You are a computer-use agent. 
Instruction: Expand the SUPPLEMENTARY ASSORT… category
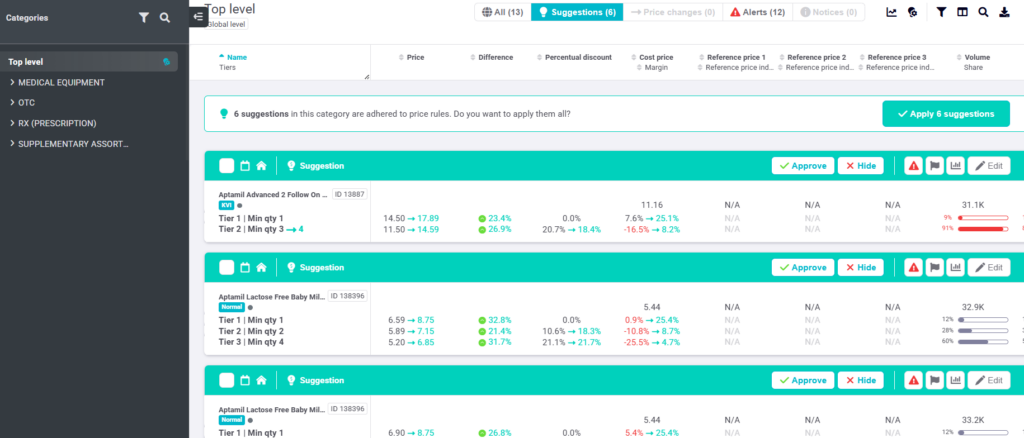(12, 144)
